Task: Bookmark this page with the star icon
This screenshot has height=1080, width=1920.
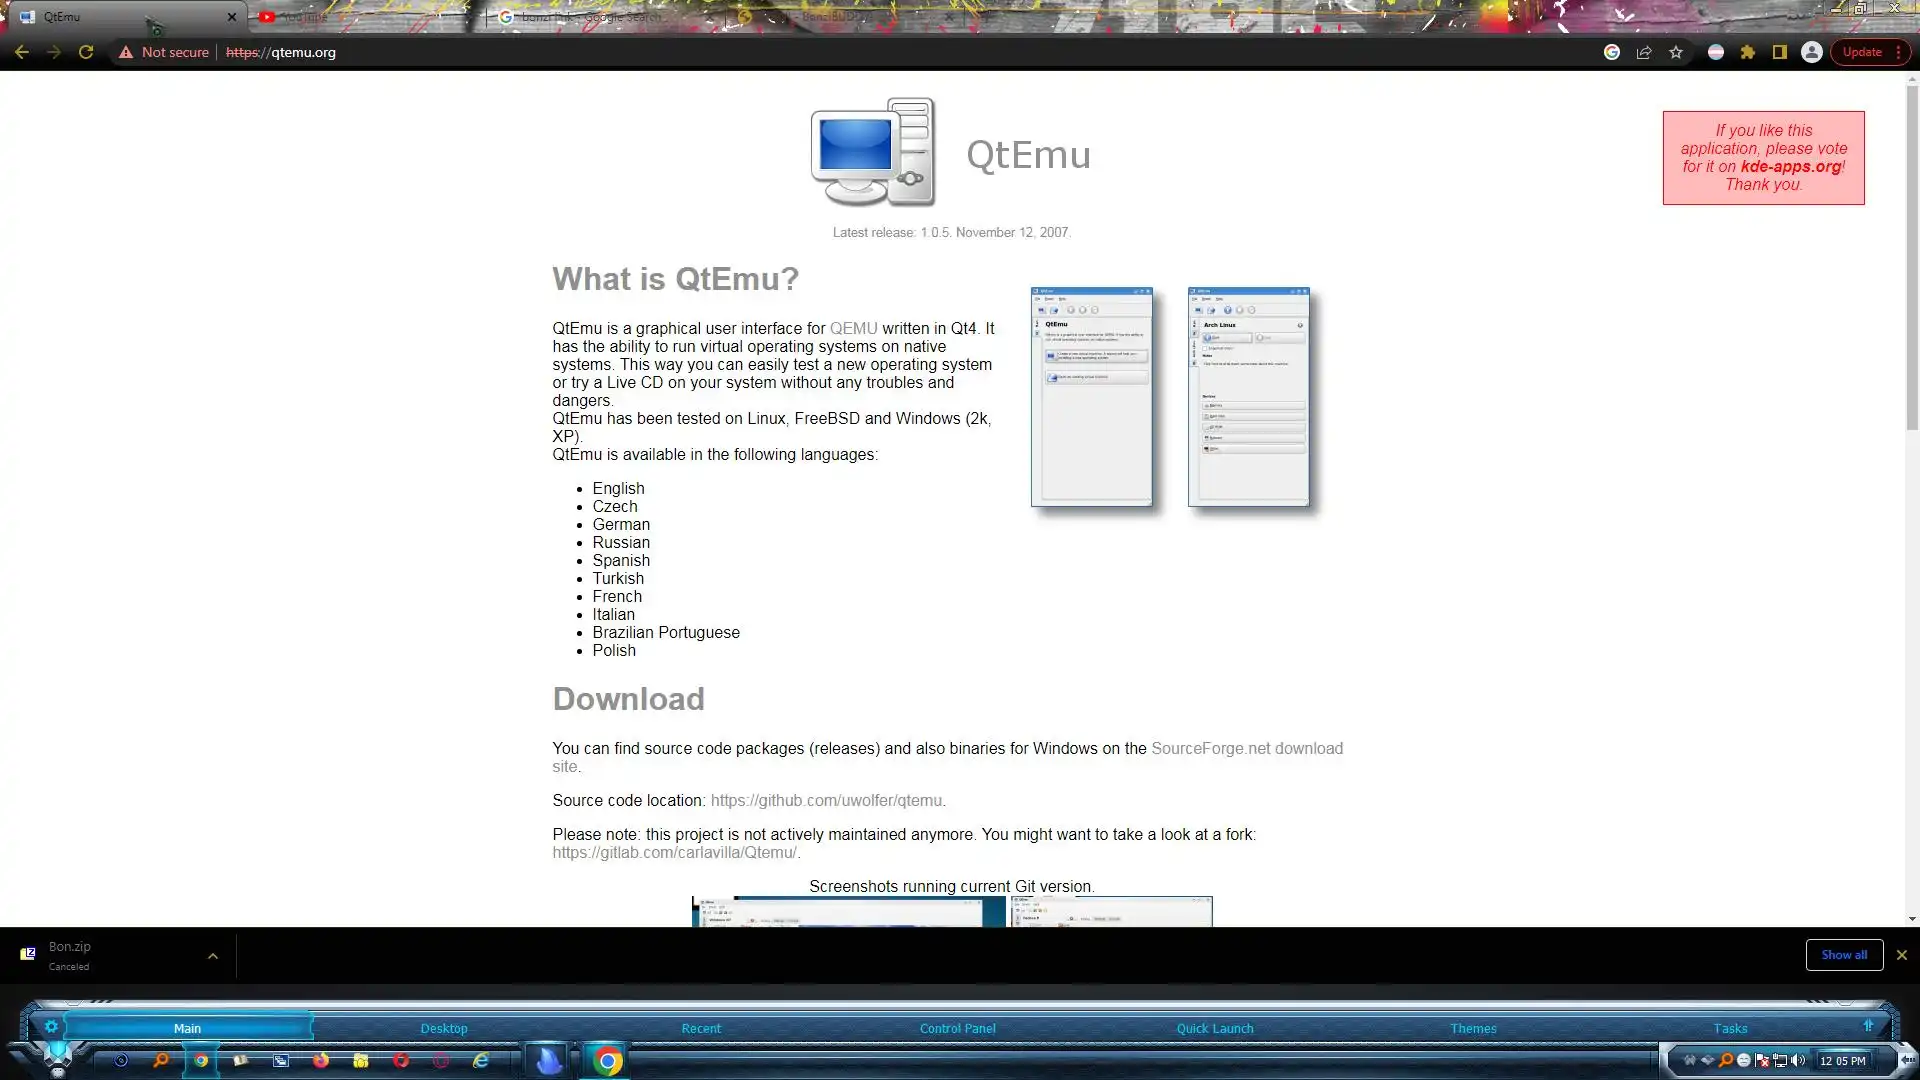Action: coord(1676,52)
